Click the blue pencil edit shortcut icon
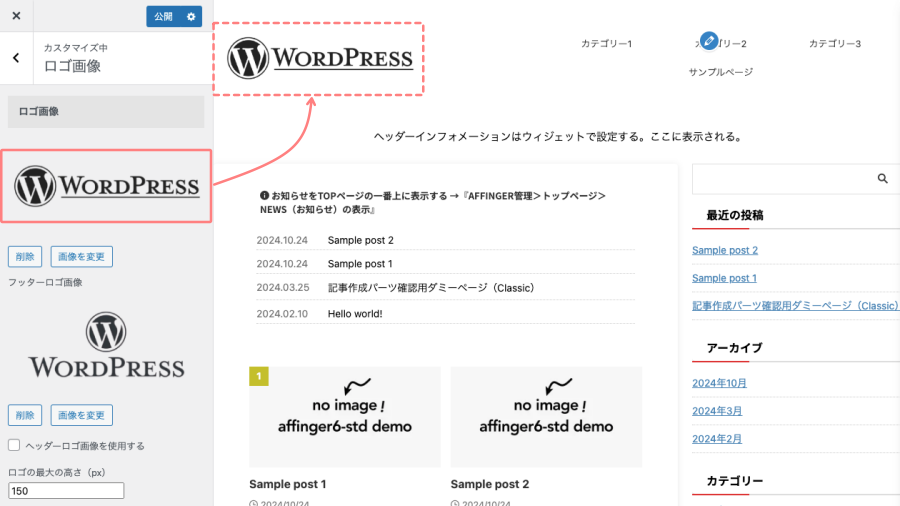The height and width of the screenshot is (506, 900). (x=709, y=41)
